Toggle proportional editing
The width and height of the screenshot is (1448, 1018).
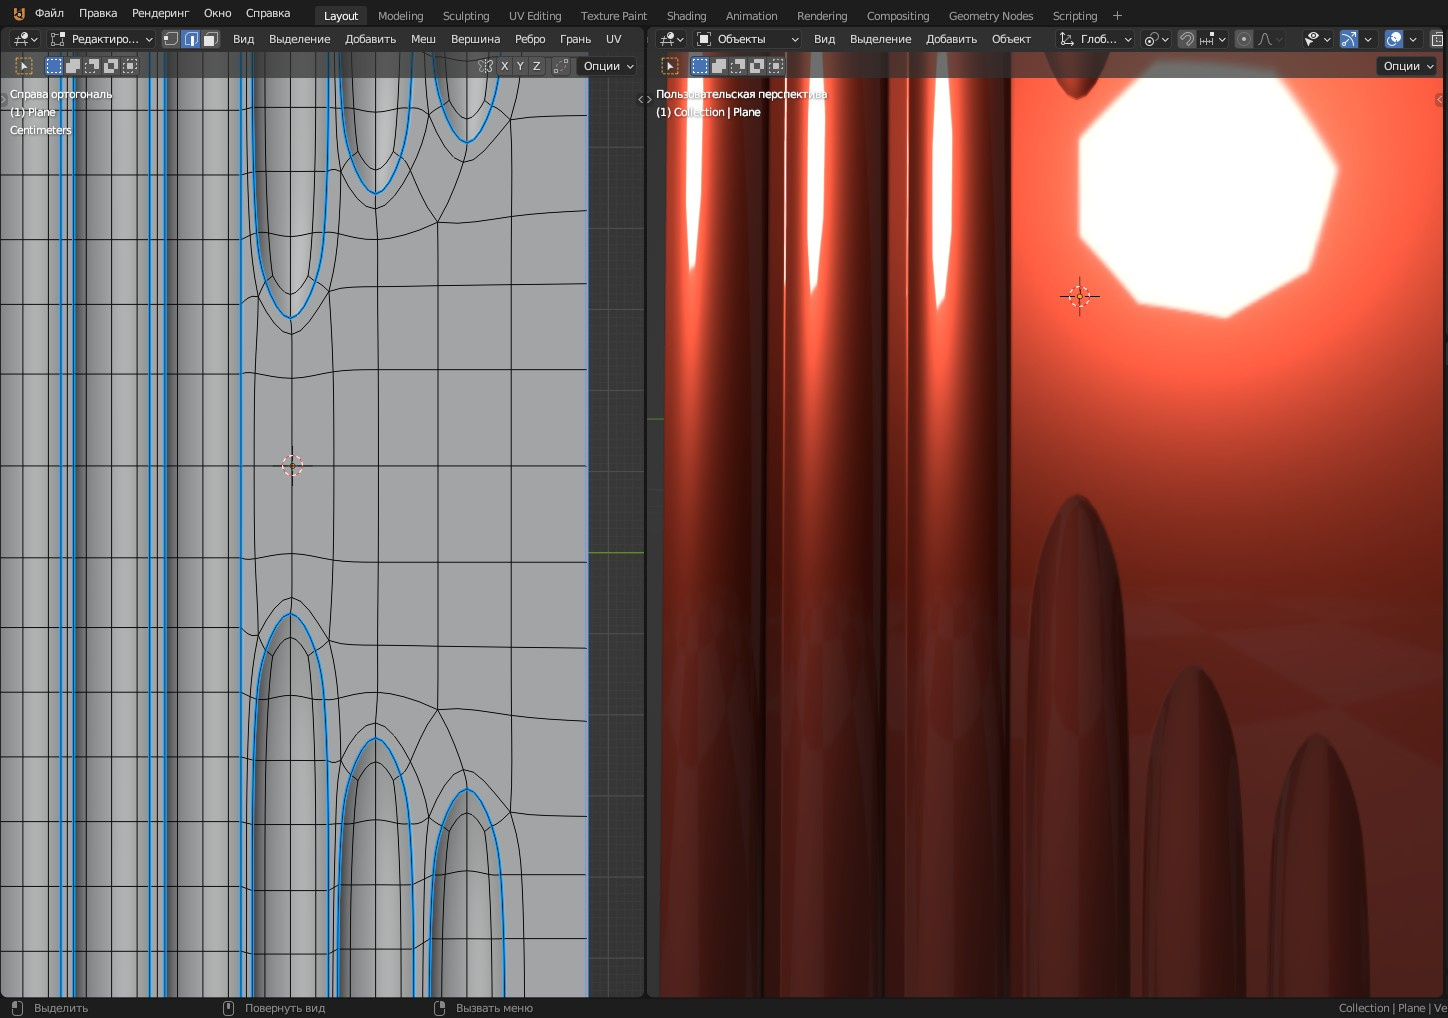pos(1244,39)
